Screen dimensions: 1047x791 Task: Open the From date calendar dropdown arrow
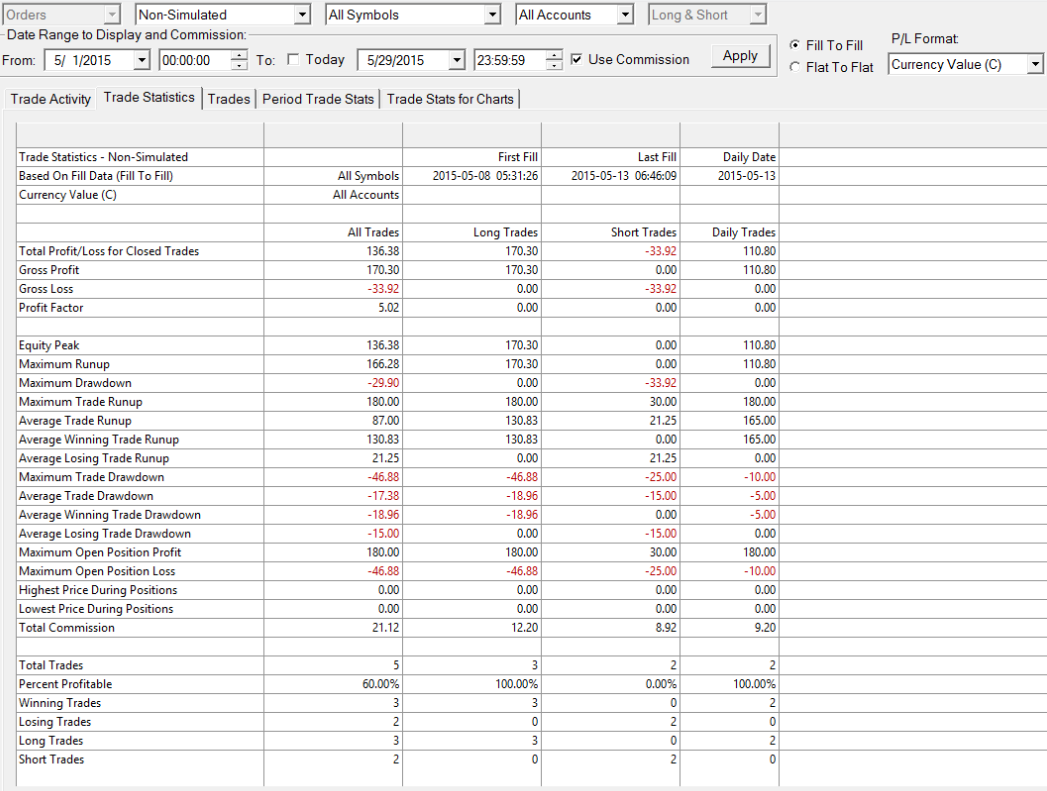click(142, 60)
